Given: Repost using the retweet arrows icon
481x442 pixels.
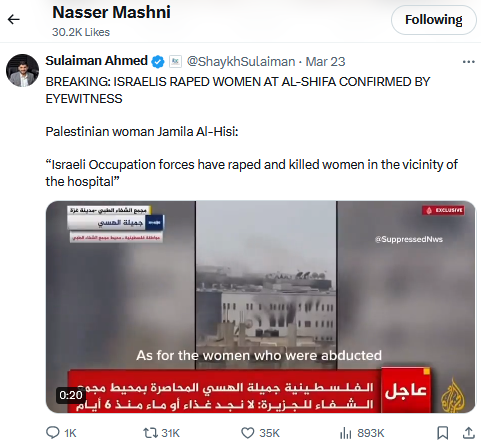Looking at the screenshot, I should click(x=150, y=433).
